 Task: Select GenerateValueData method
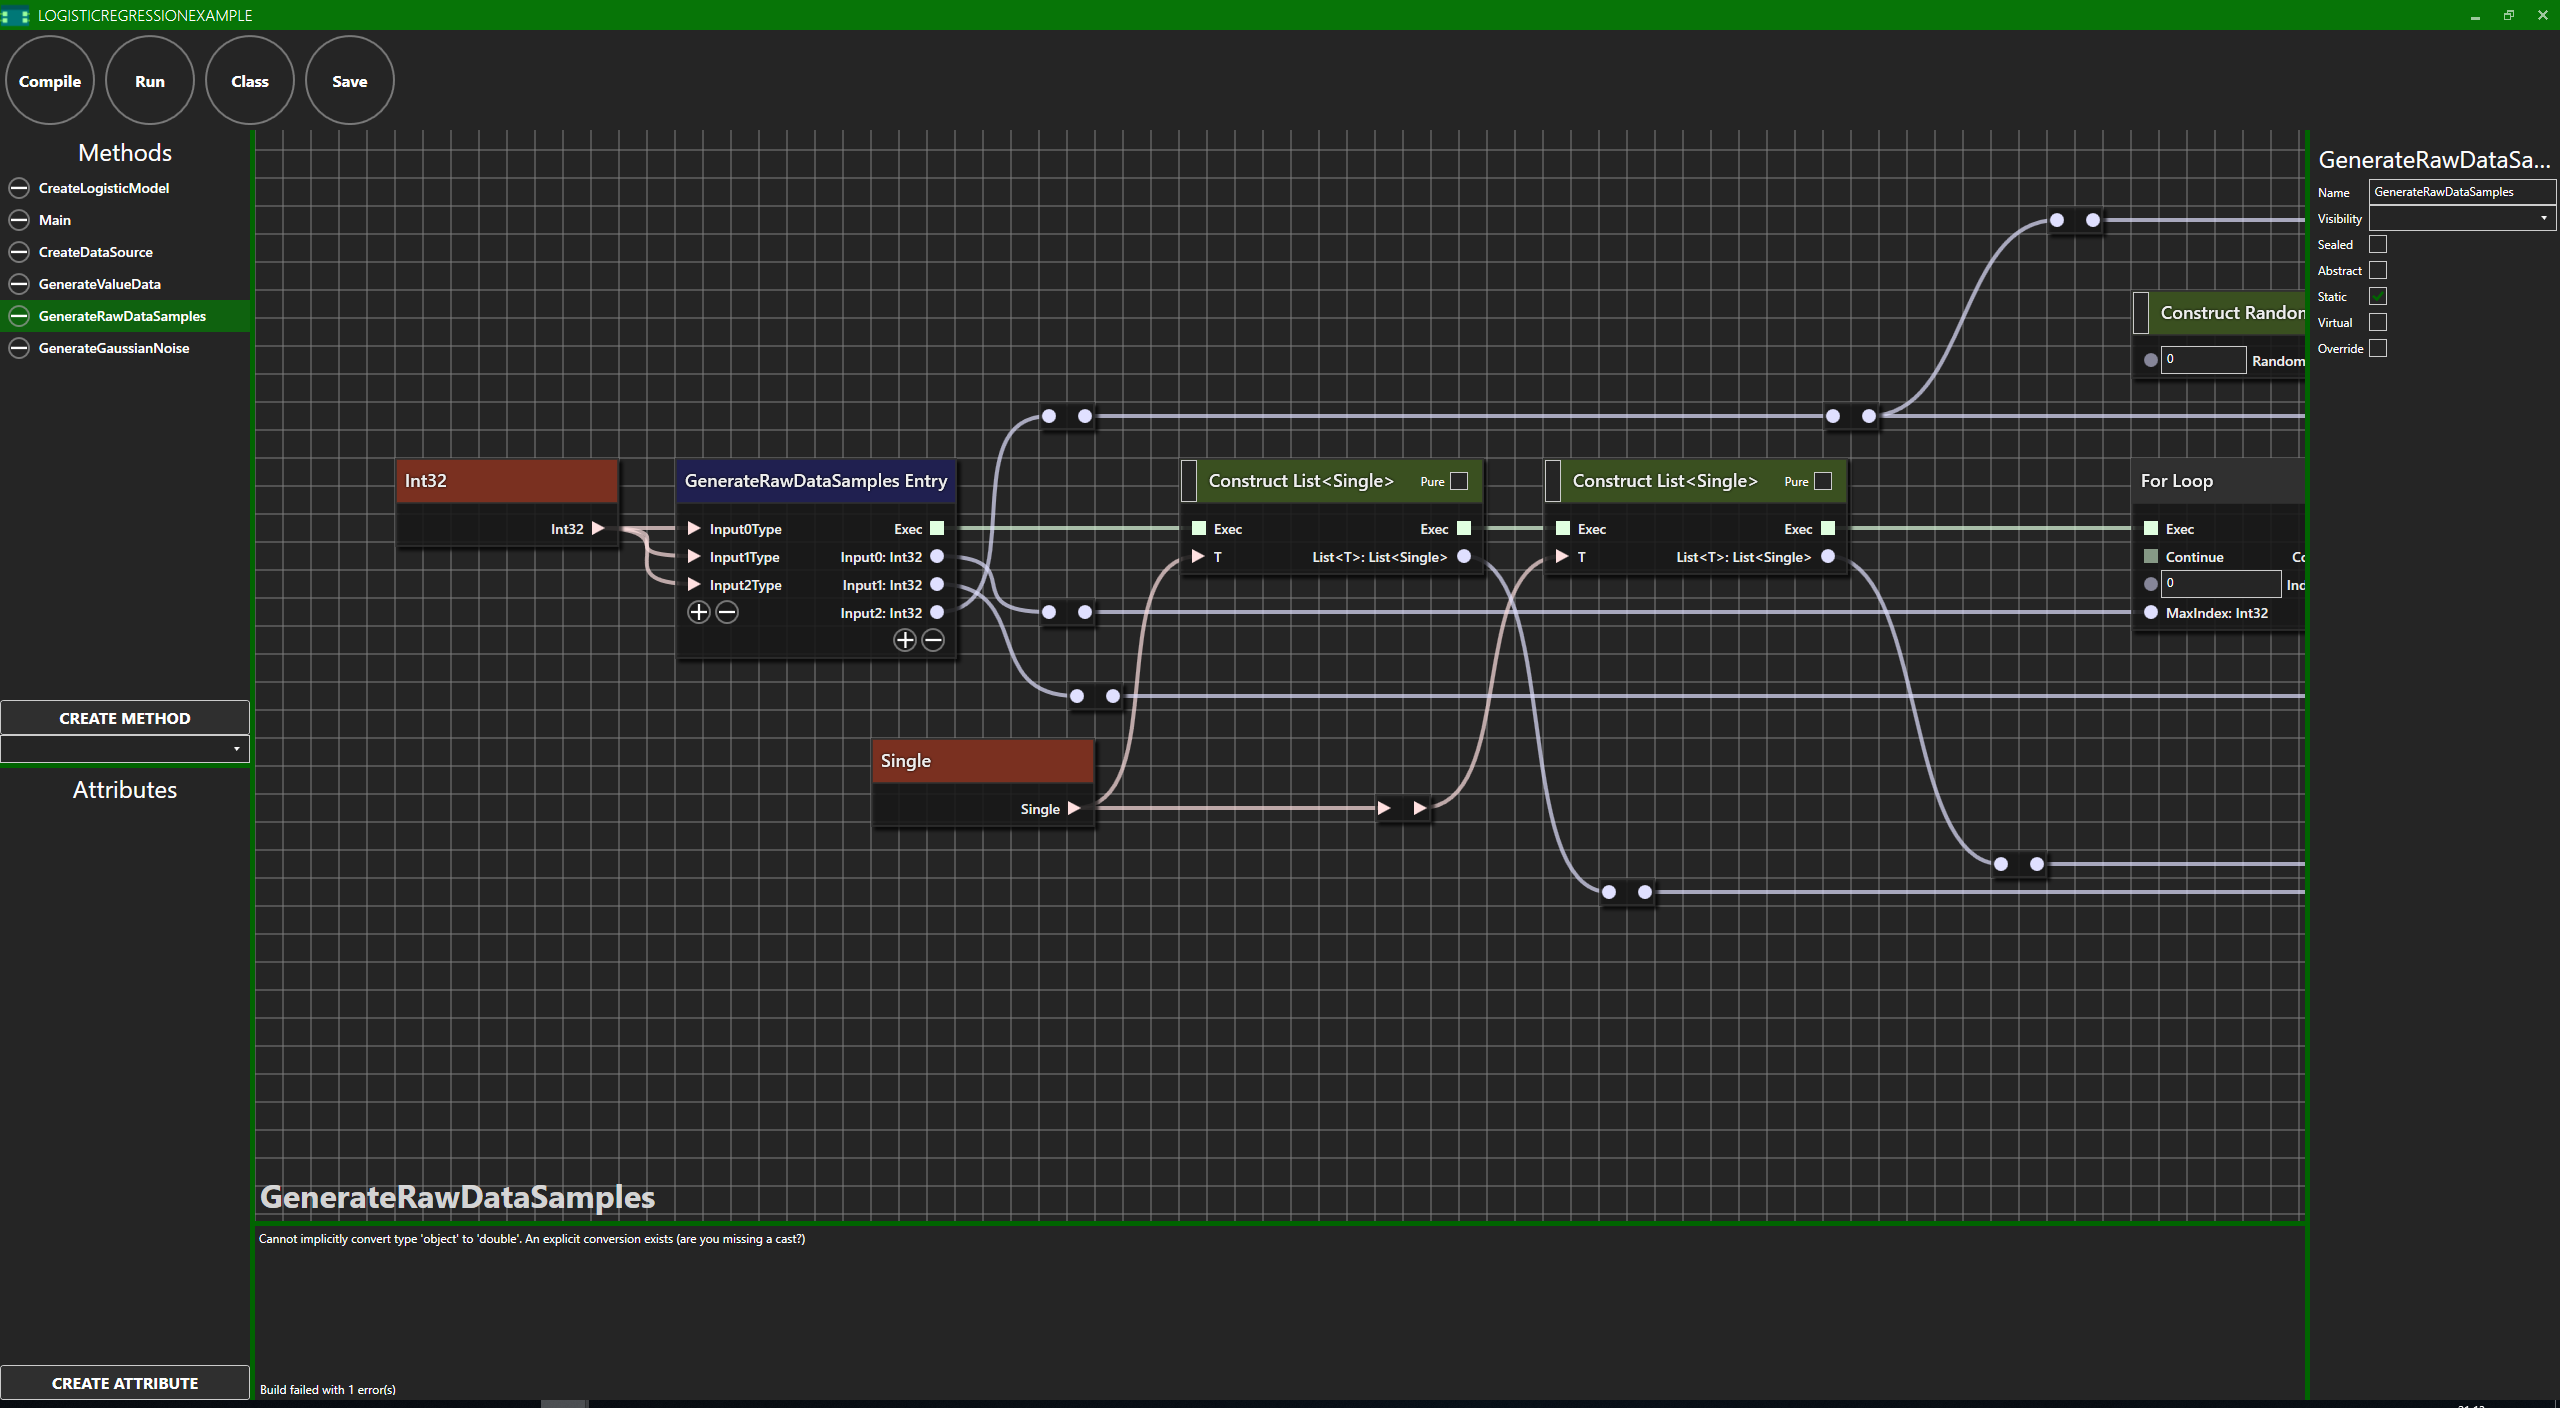(x=99, y=284)
